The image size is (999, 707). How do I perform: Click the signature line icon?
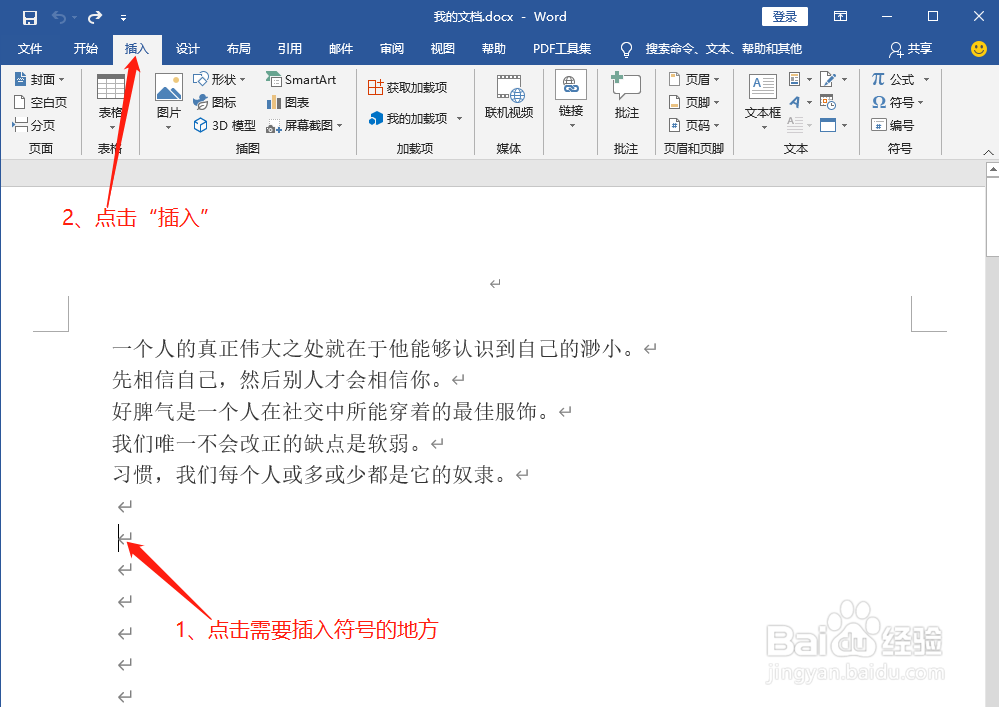point(828,80)
